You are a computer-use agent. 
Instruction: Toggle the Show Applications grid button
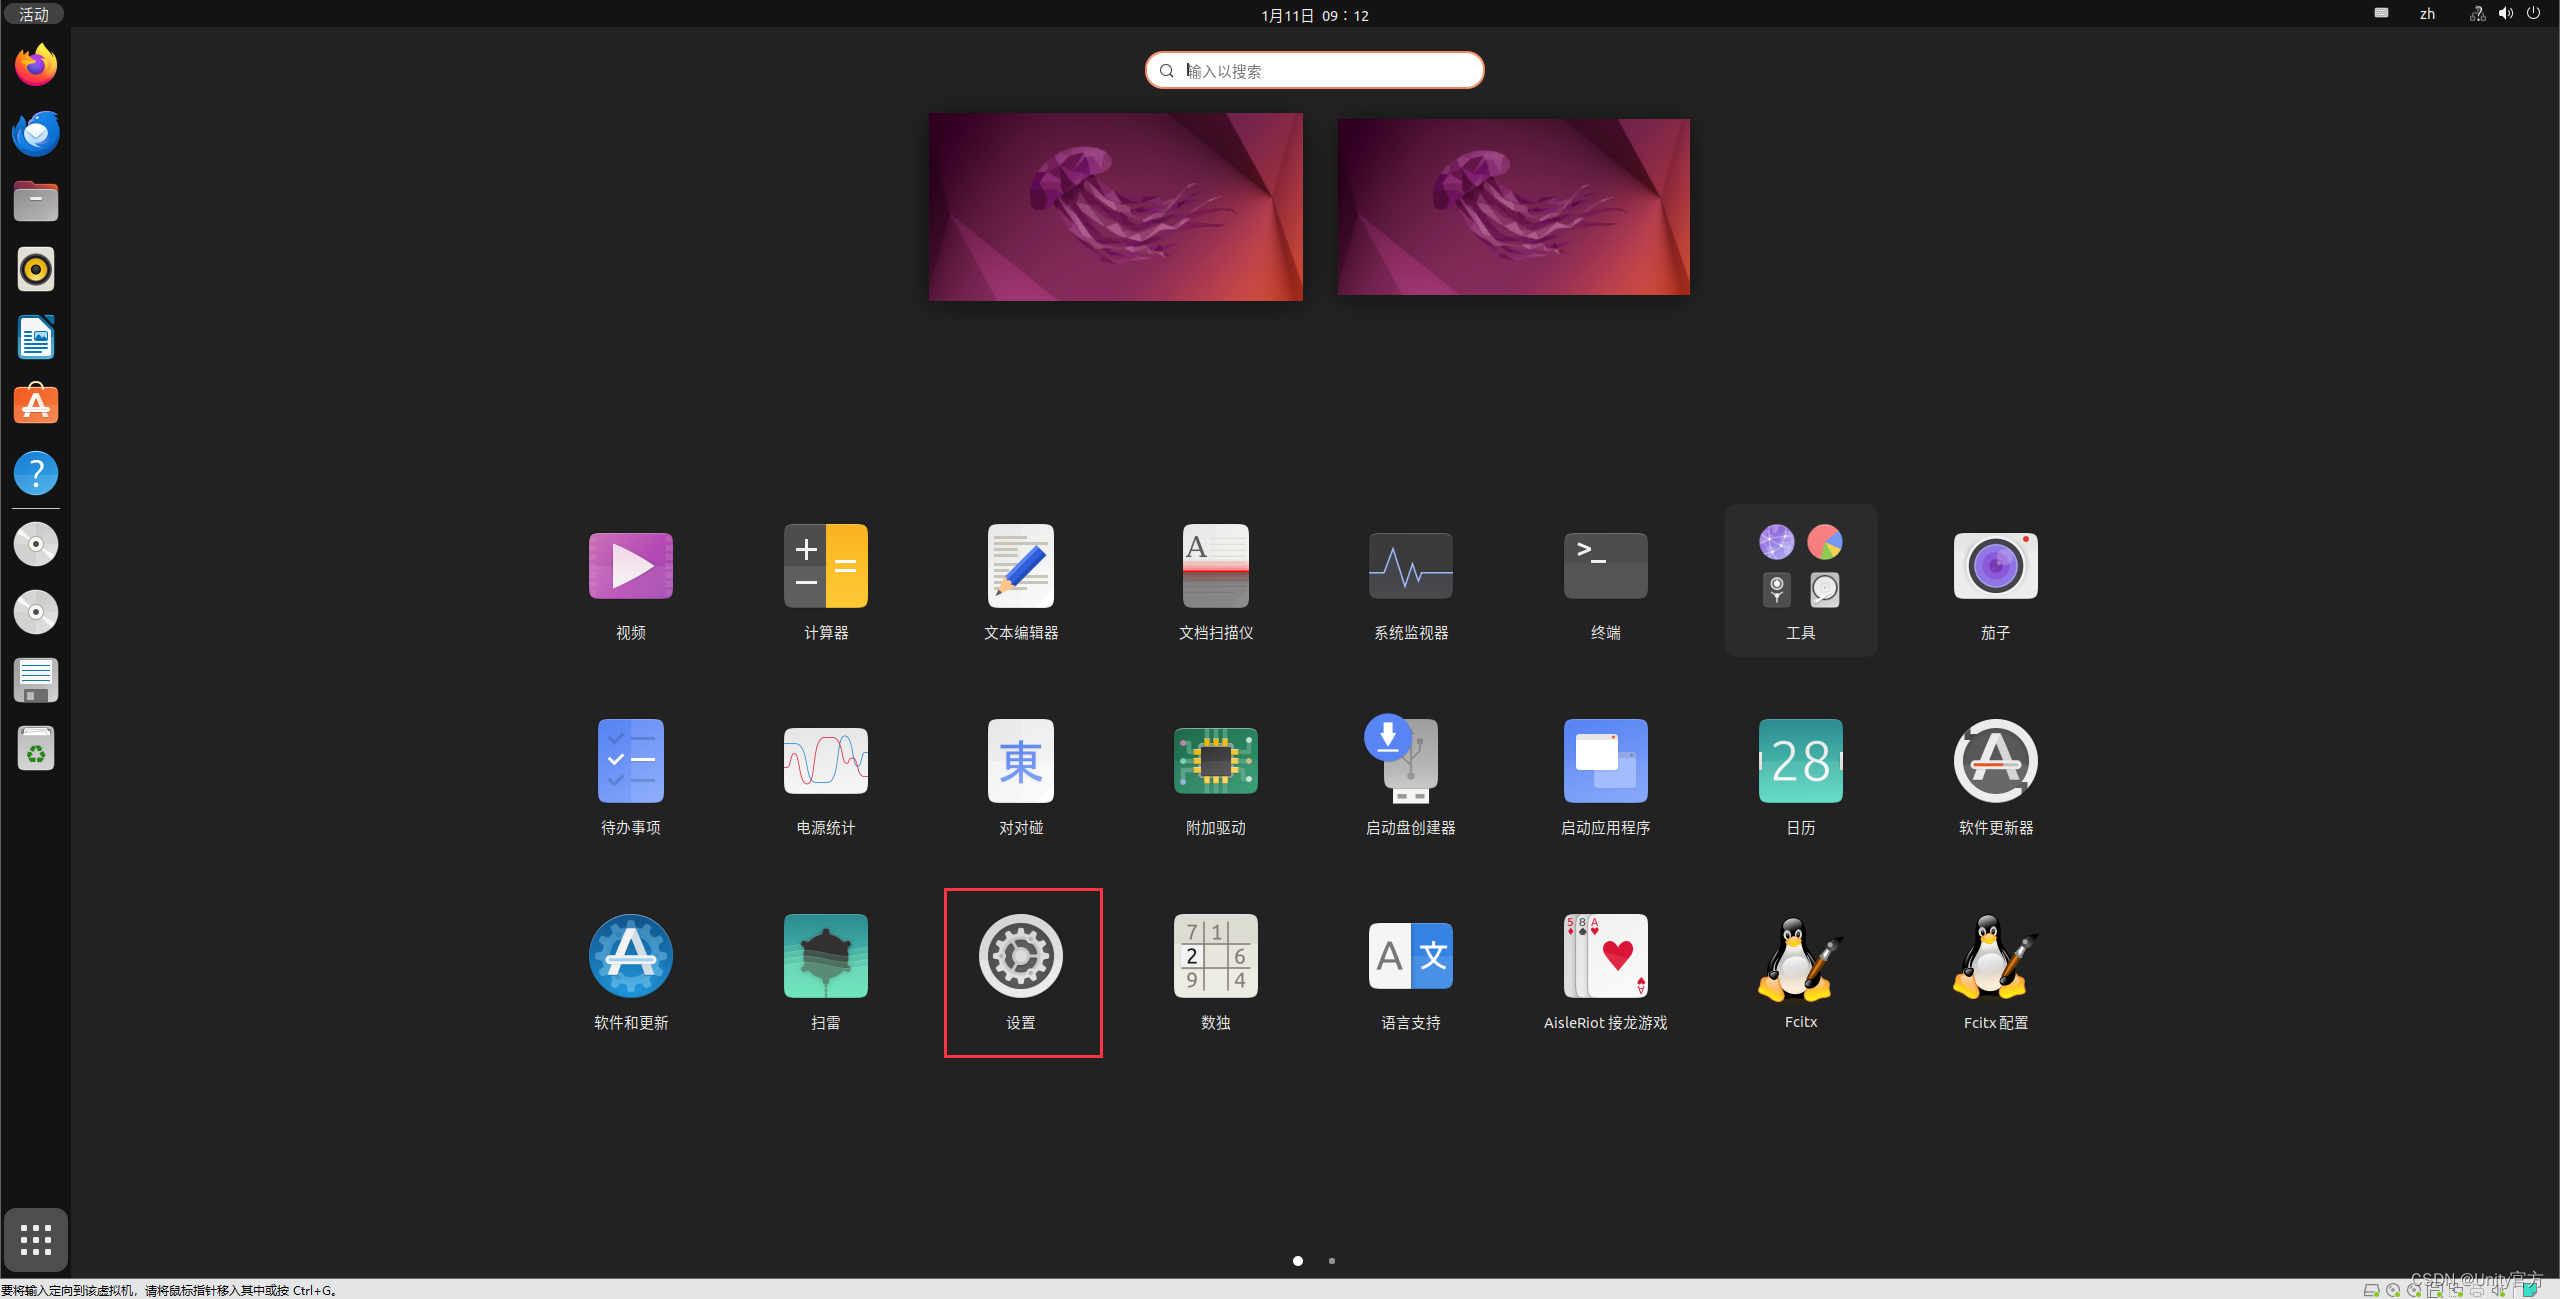[x=36, y=1240]
